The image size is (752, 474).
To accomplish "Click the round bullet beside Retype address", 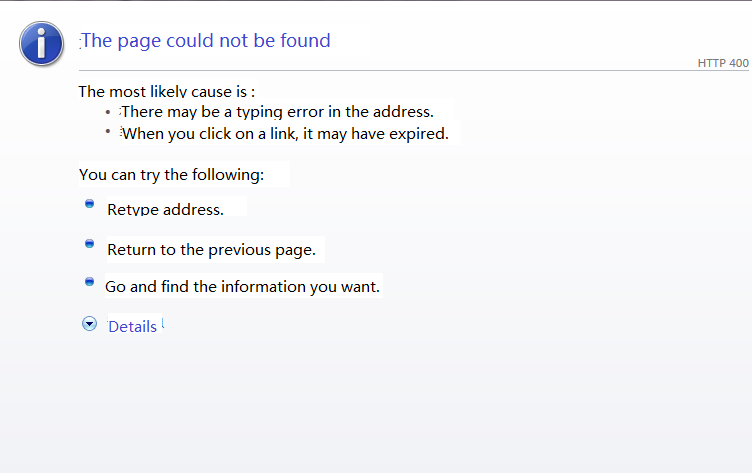I will click(x=89, y=203).
